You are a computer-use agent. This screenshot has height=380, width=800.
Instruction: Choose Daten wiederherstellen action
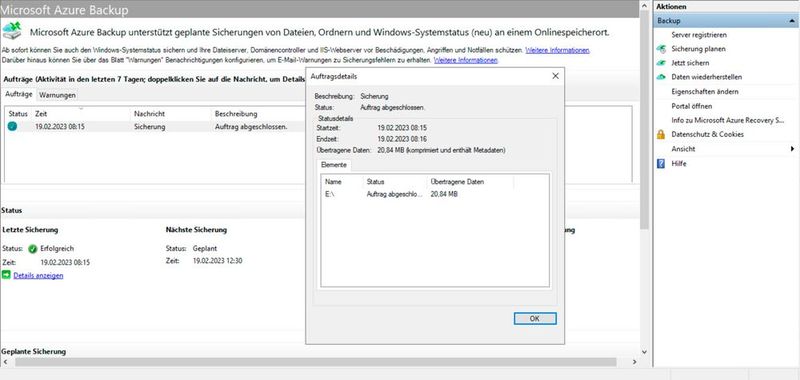tap(707, 77)
